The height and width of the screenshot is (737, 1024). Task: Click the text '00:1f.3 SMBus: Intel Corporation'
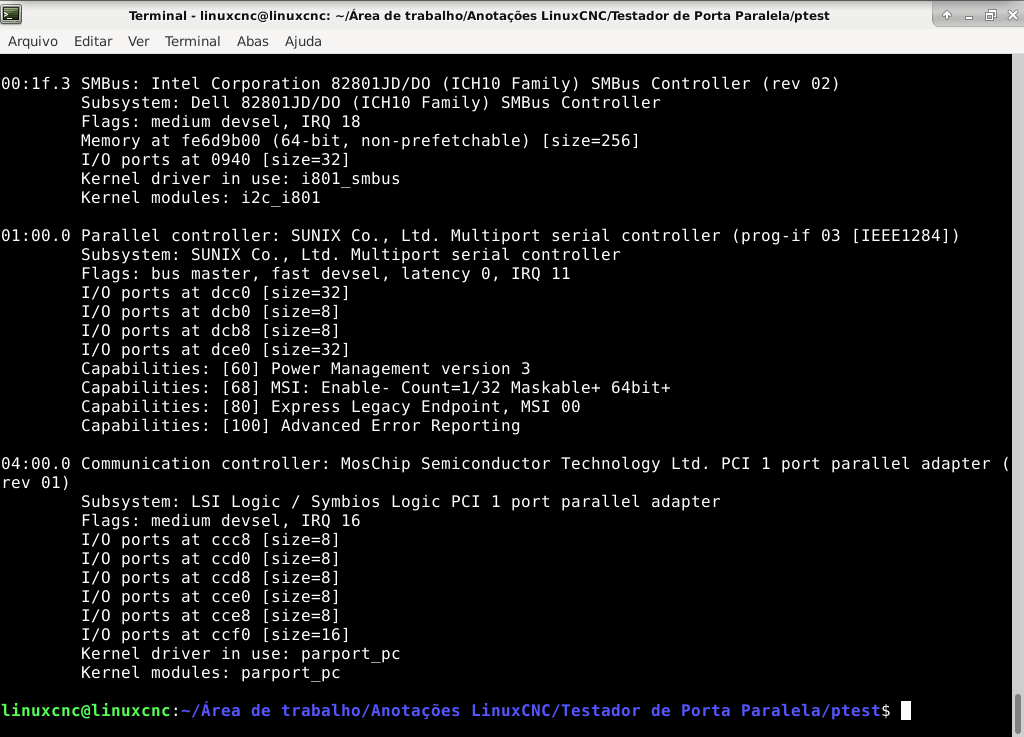pyautogui.click(x=161, y=84)
